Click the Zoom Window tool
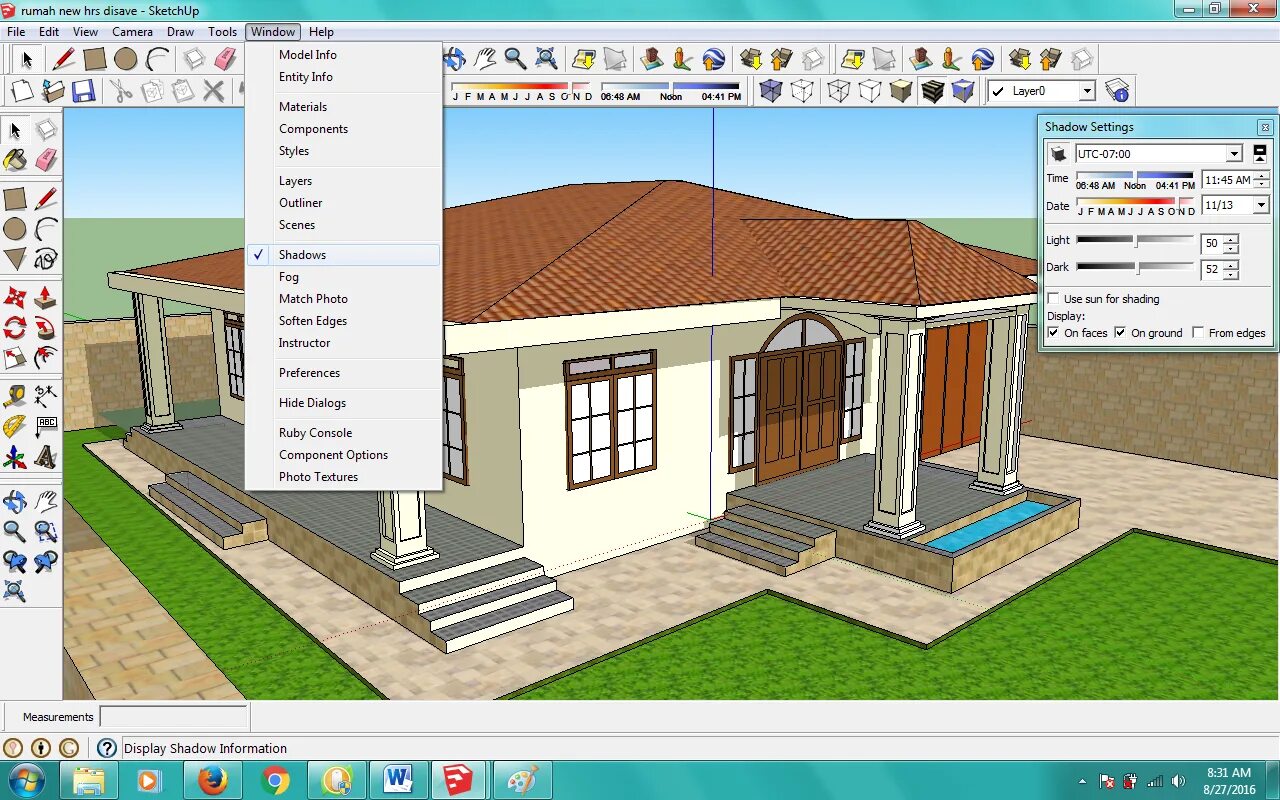The width and height of the screenshot is (1280, 800). click(x=46, y=531)
